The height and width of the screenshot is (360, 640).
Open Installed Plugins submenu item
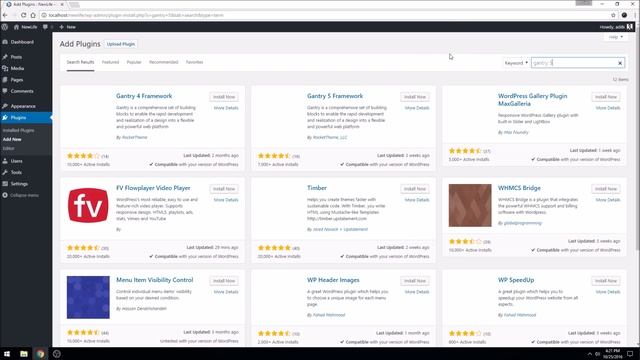[x=18, y=131]
